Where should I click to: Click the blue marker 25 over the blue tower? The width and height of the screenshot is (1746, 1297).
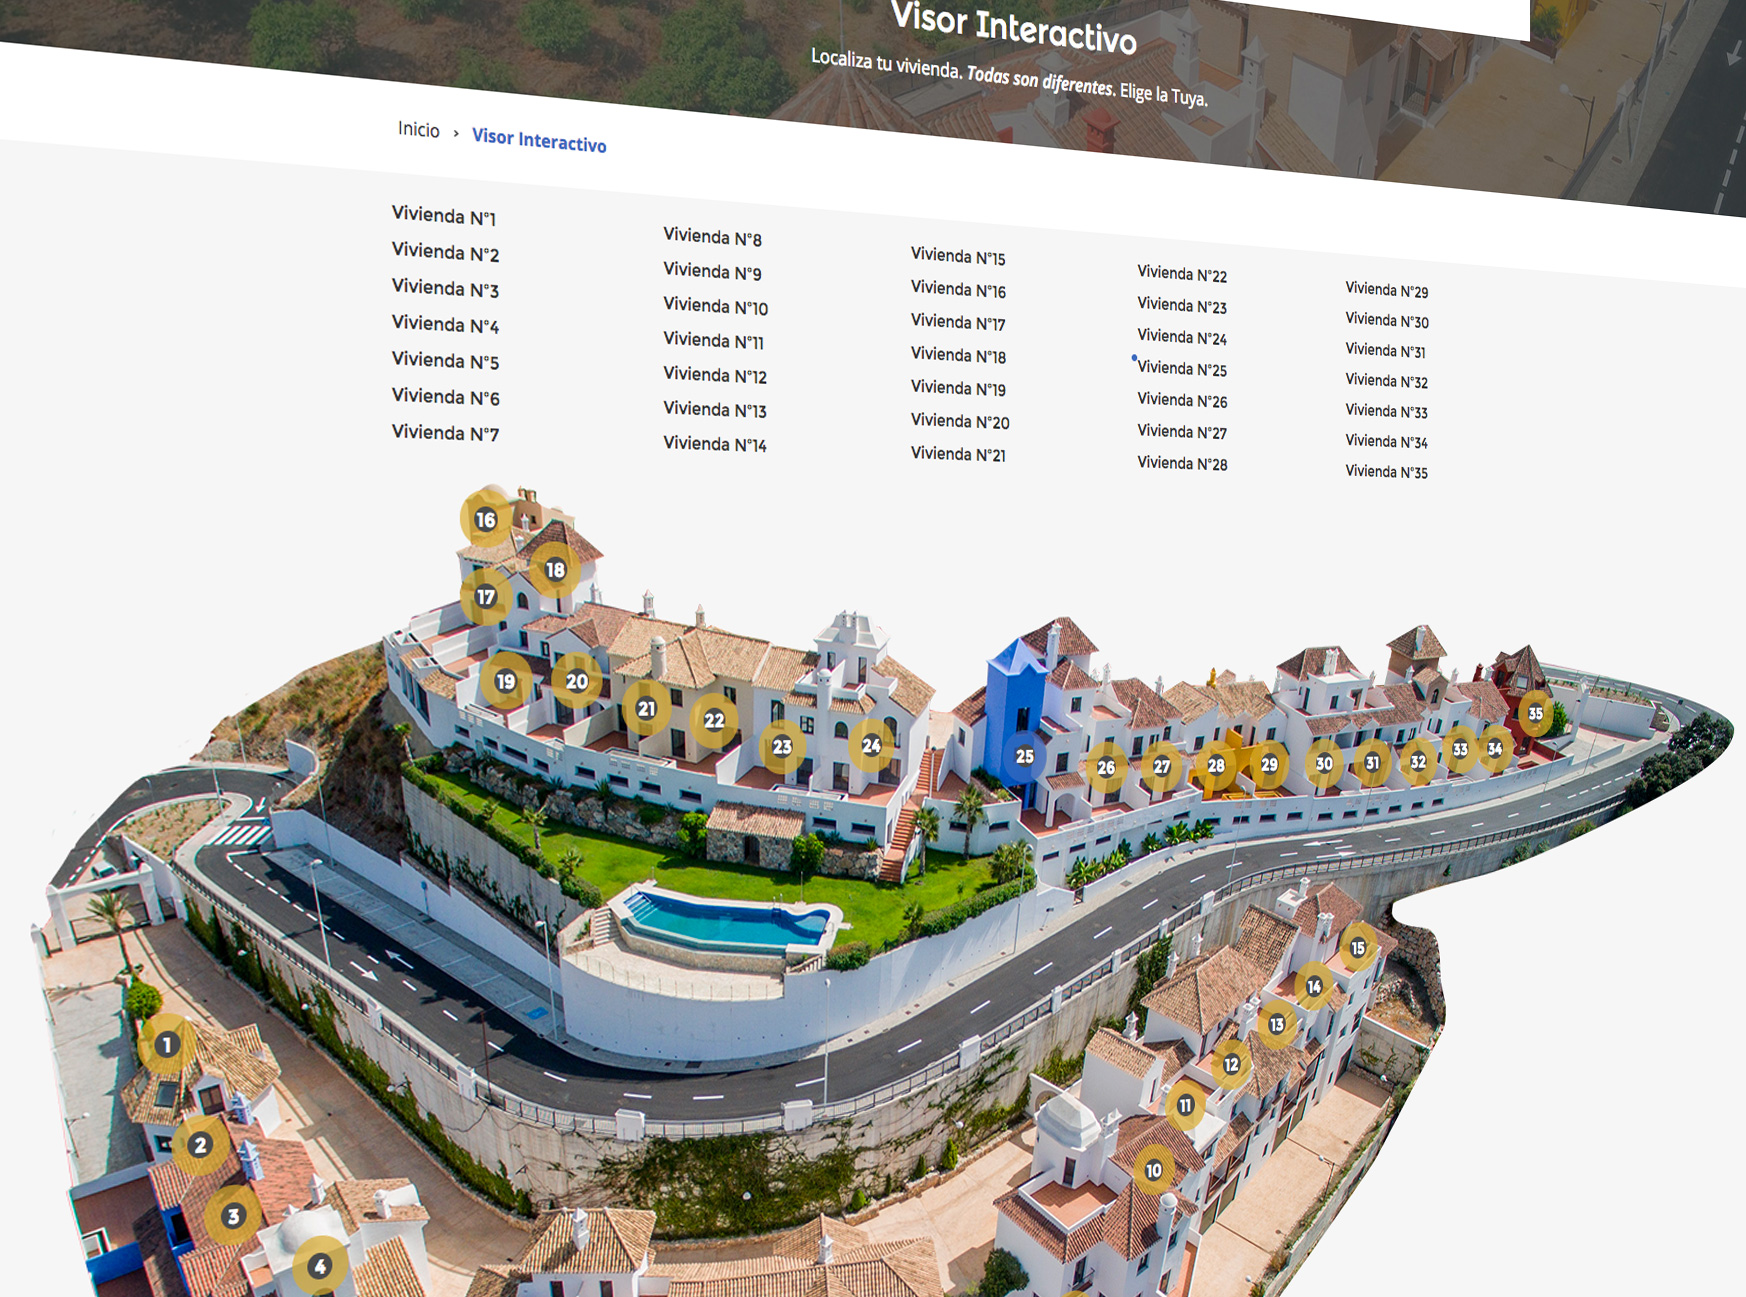(1024, 758)
